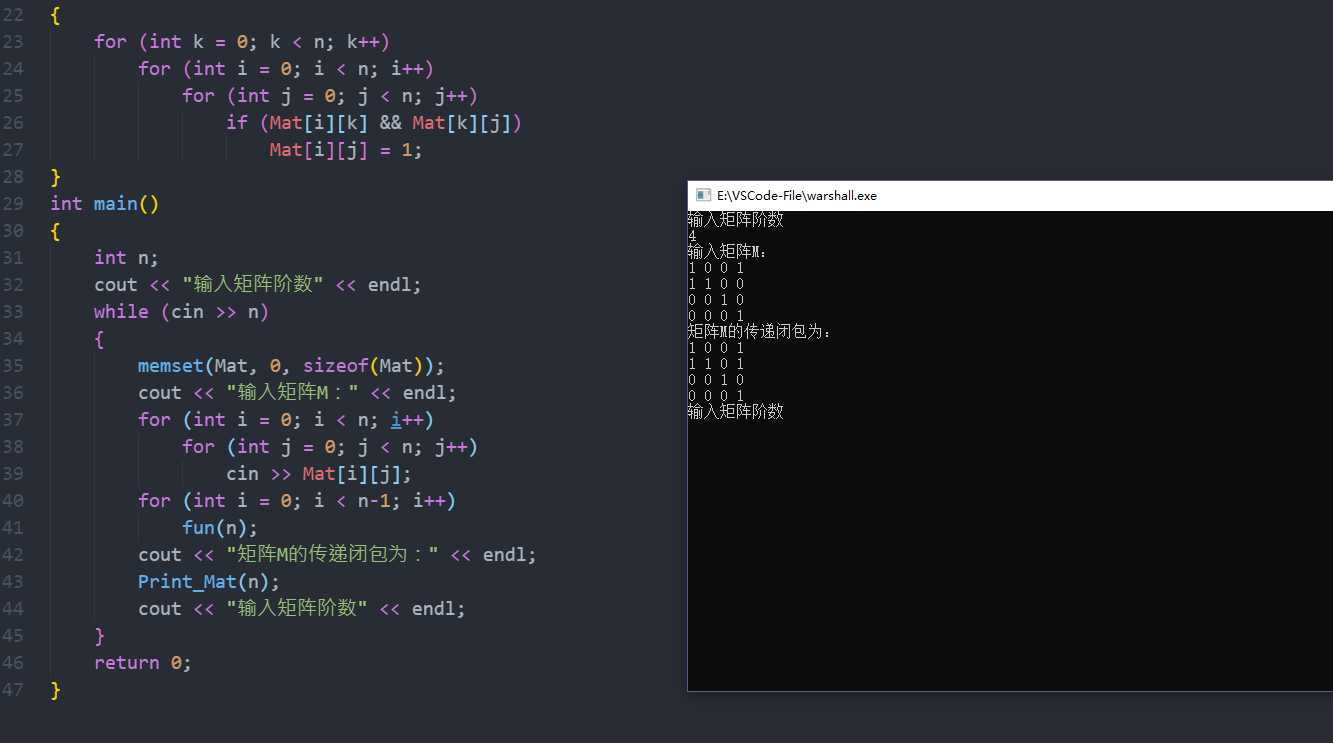The image size is (1333, 743).
Task: Click the console row "1 1 0 0"
Action: click(x=716, y=284)
